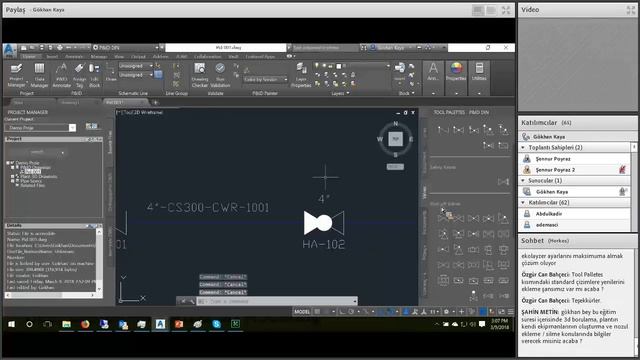Click the ViewCube TOP face
This screenshot has width=640, height=360.
(395, 139)
